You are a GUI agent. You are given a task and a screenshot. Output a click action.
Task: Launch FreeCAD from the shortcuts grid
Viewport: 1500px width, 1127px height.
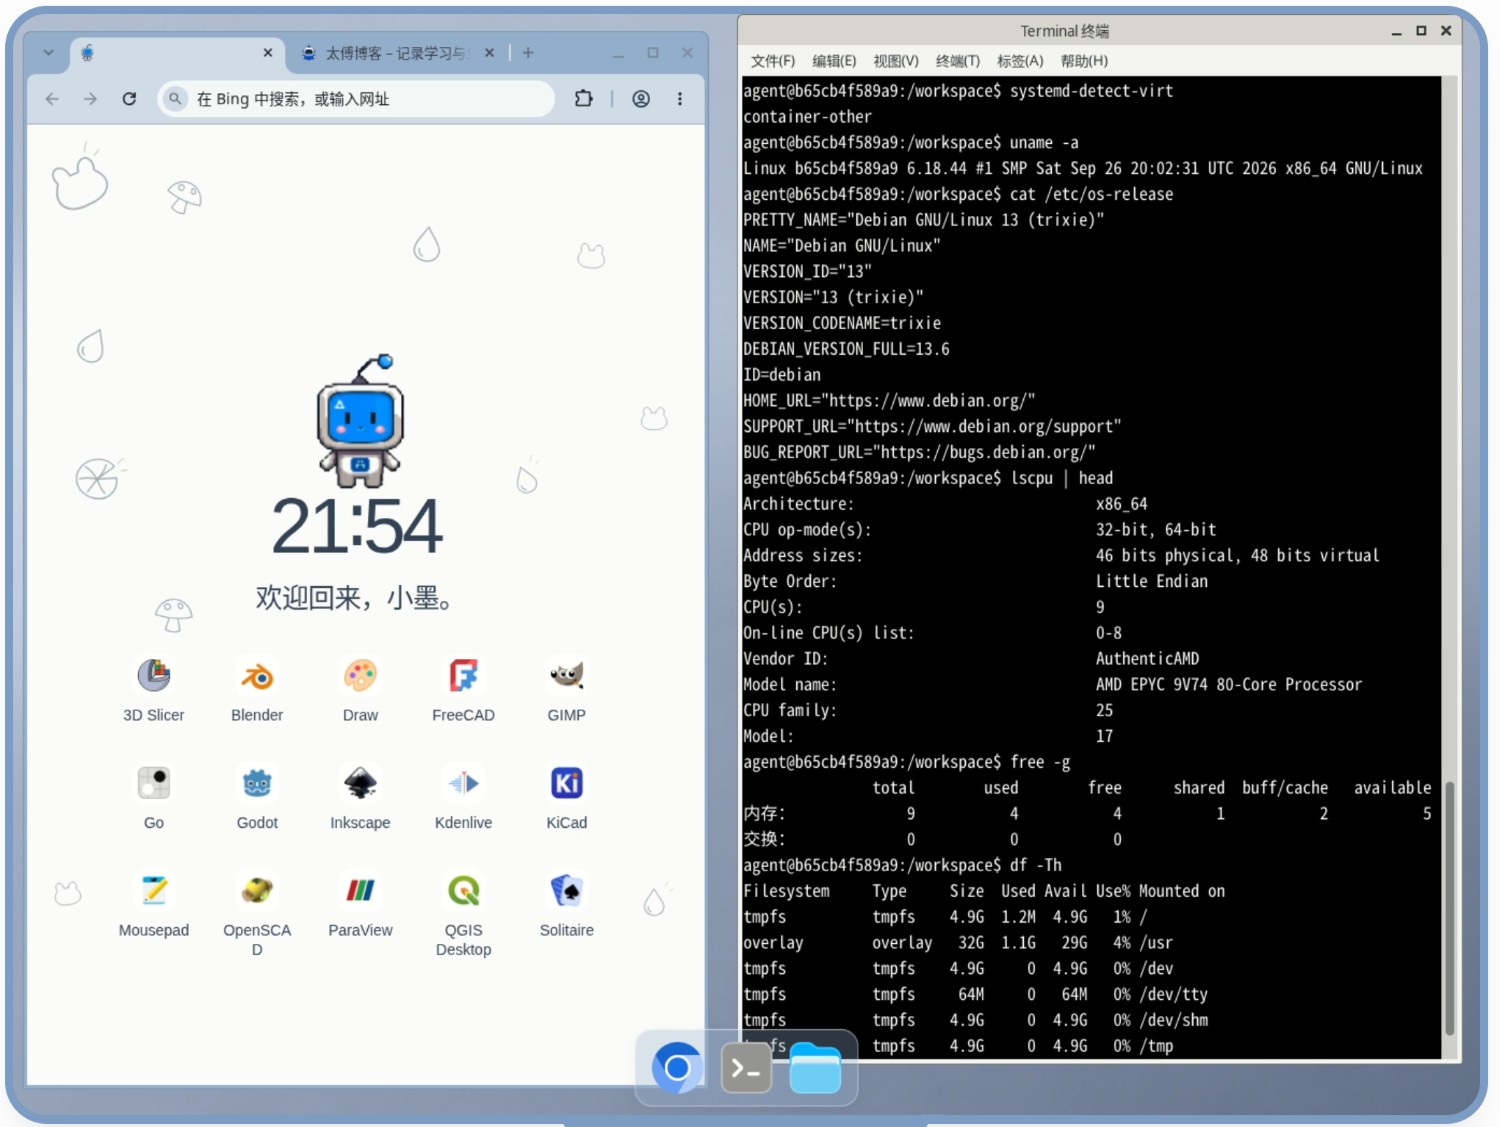[x=463, y=677]
